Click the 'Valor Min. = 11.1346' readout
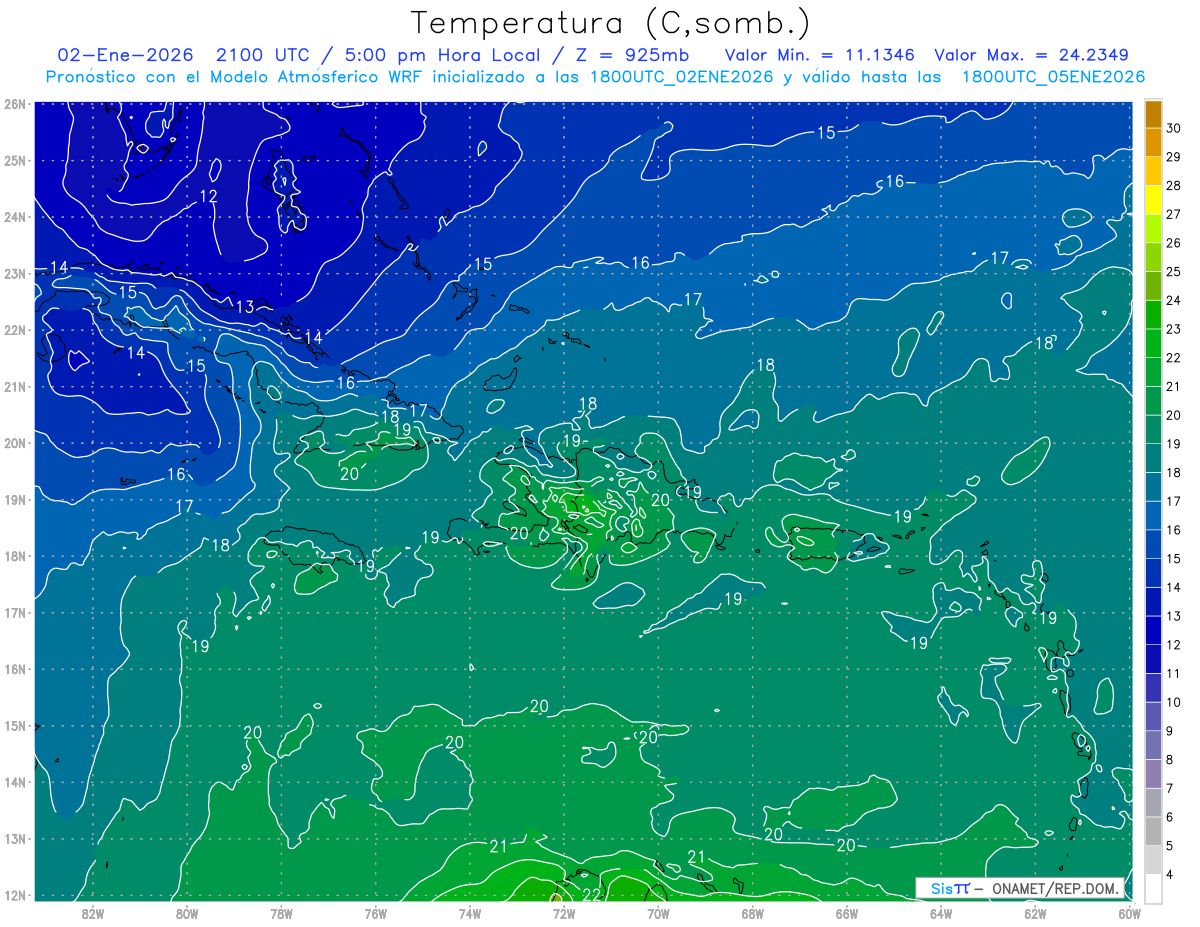Screen dimensions: 1200x927 click(x=819, y=55)
